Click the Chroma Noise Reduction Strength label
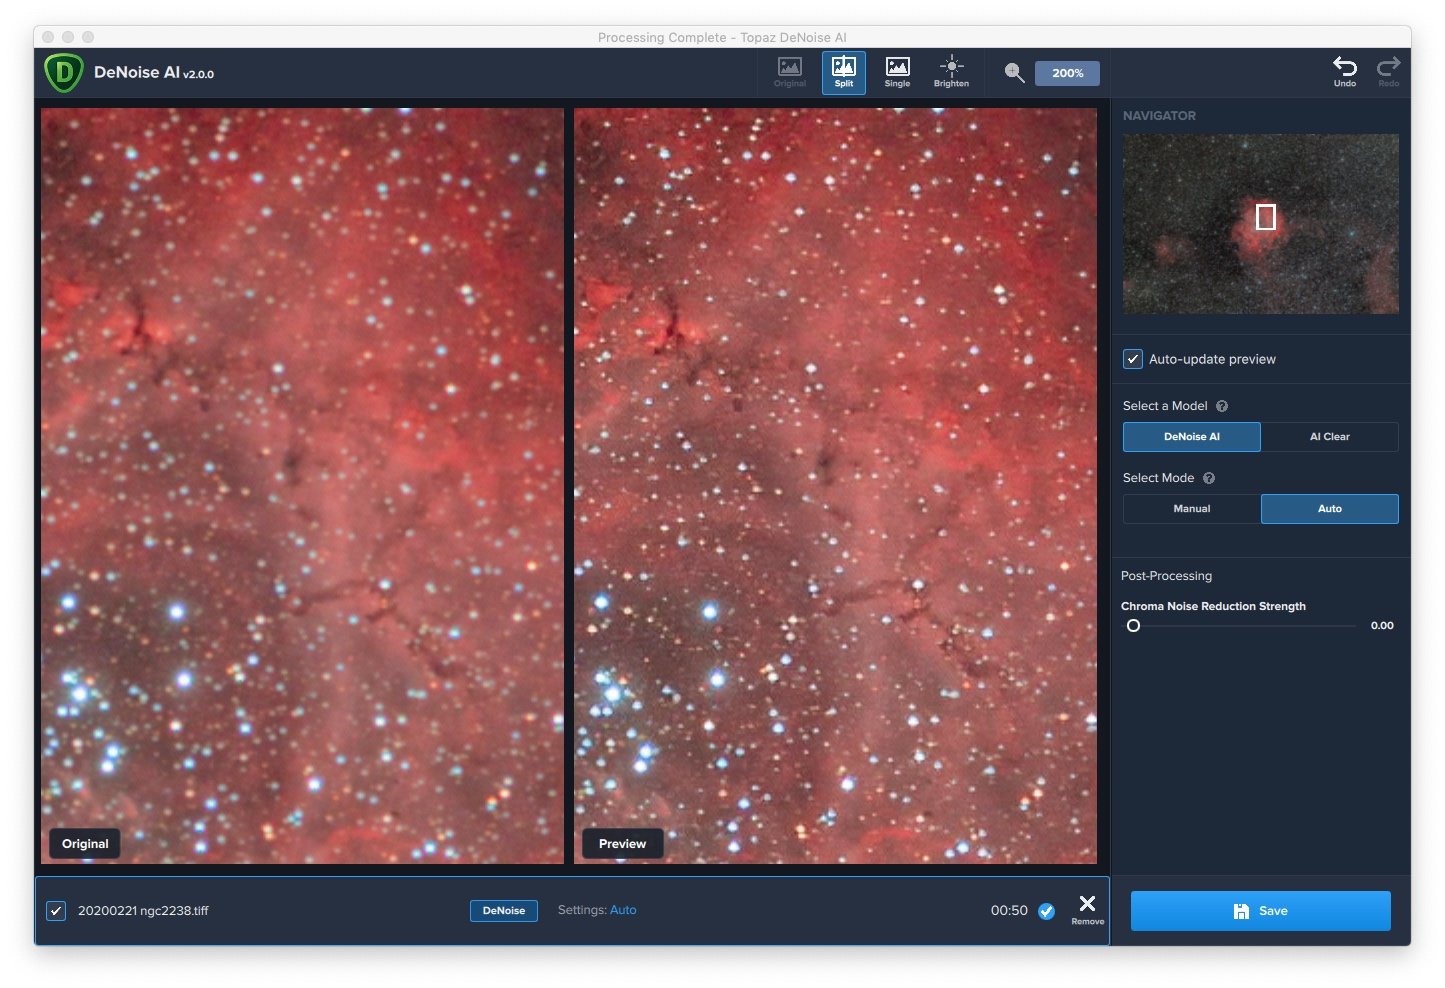 tap(1213, 606)
